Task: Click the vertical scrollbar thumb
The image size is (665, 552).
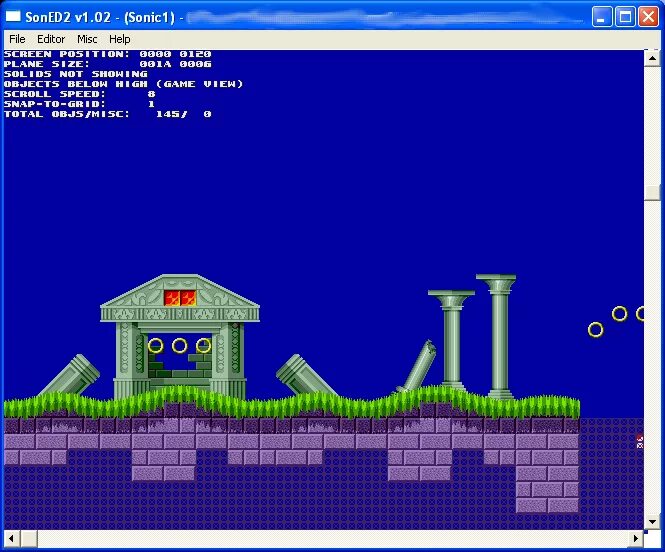Action: [652, 192]
